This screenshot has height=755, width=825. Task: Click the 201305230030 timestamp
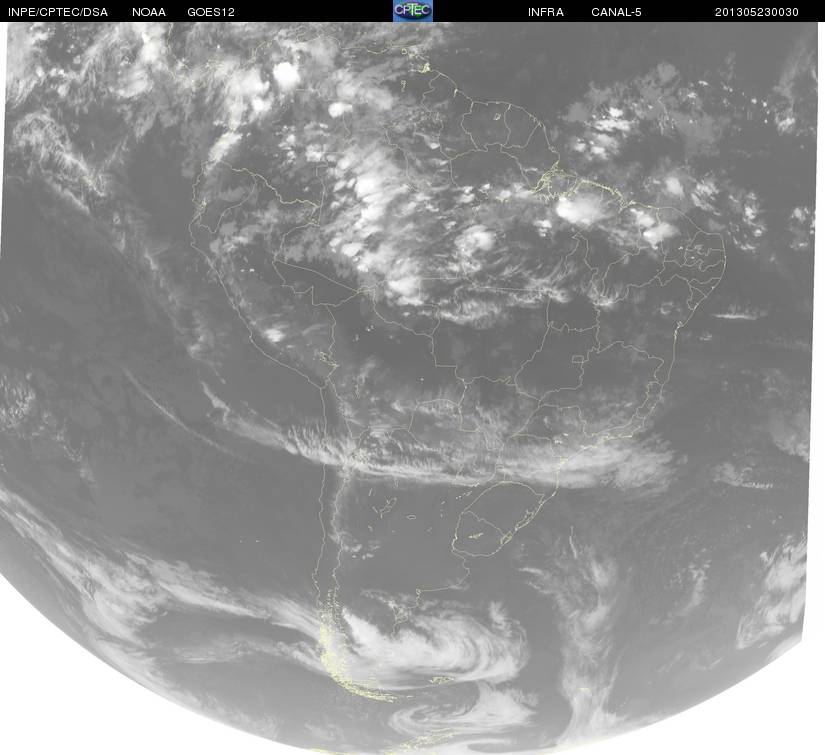(757, 12)
